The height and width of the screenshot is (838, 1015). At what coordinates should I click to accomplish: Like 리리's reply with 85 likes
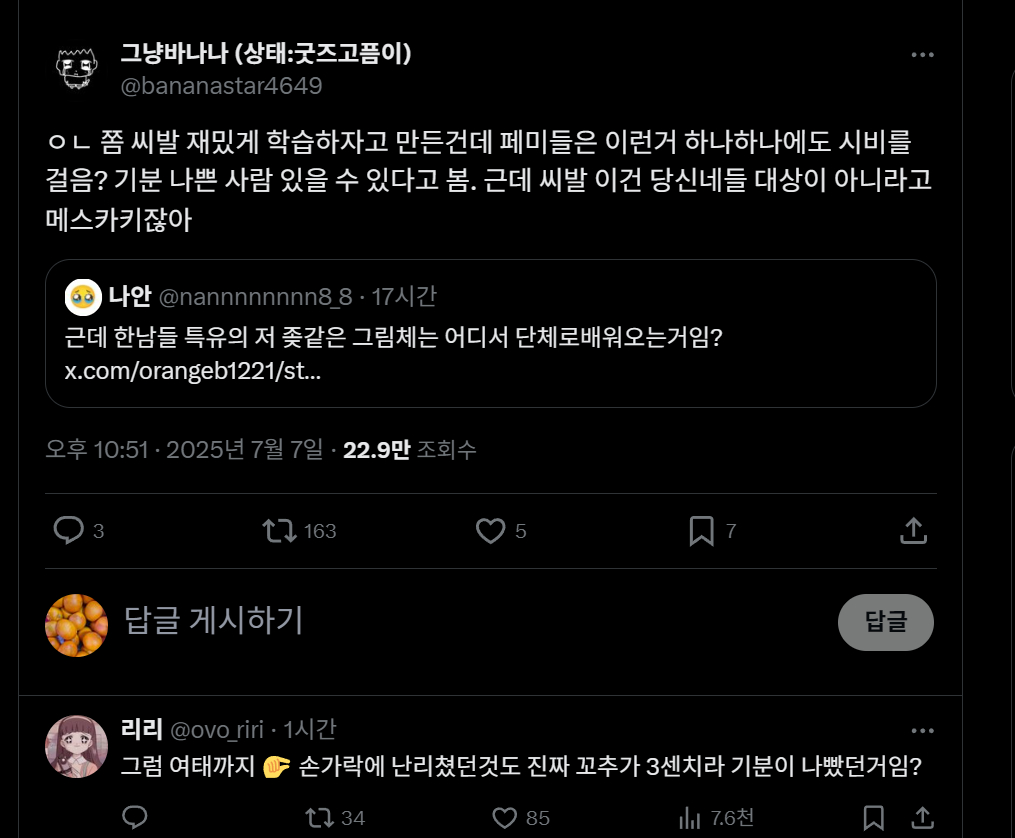coord(505,818)
